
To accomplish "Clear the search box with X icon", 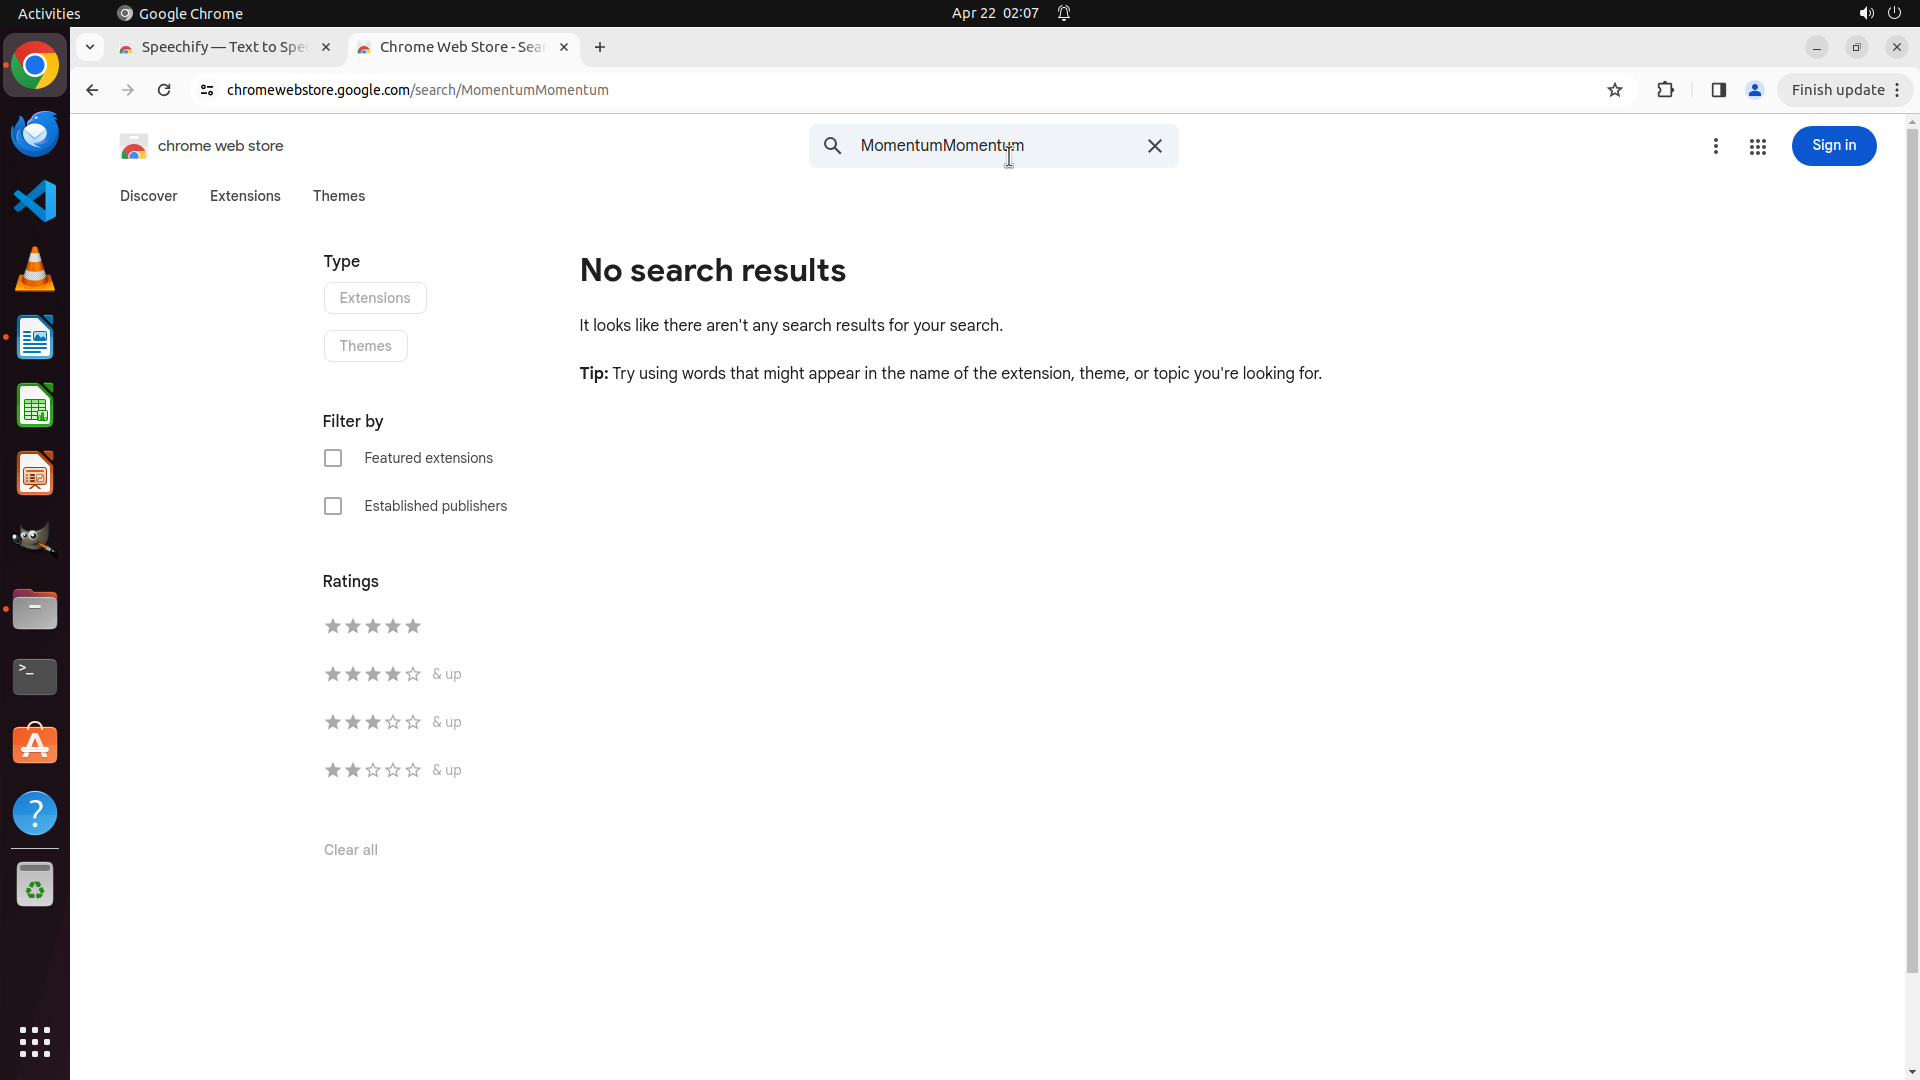I will pos(1154,146).
